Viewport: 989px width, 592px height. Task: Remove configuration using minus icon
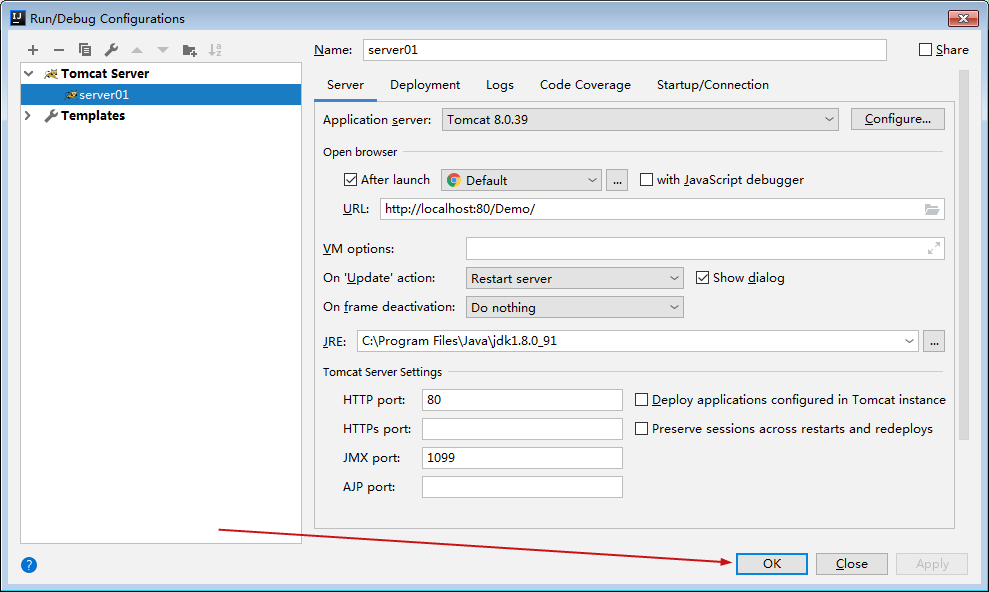(59, 50)
